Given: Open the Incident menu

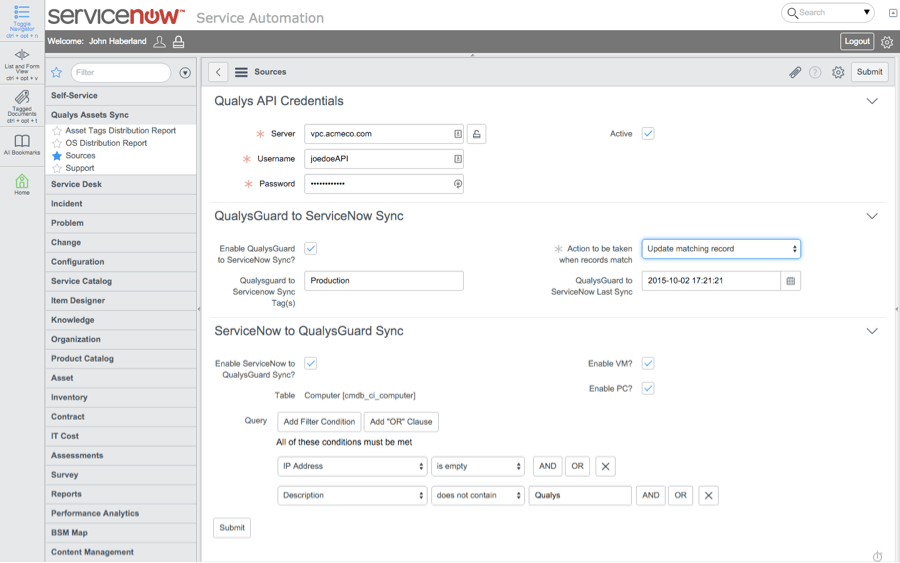Looking at the screenshot, I should (121, 204).
